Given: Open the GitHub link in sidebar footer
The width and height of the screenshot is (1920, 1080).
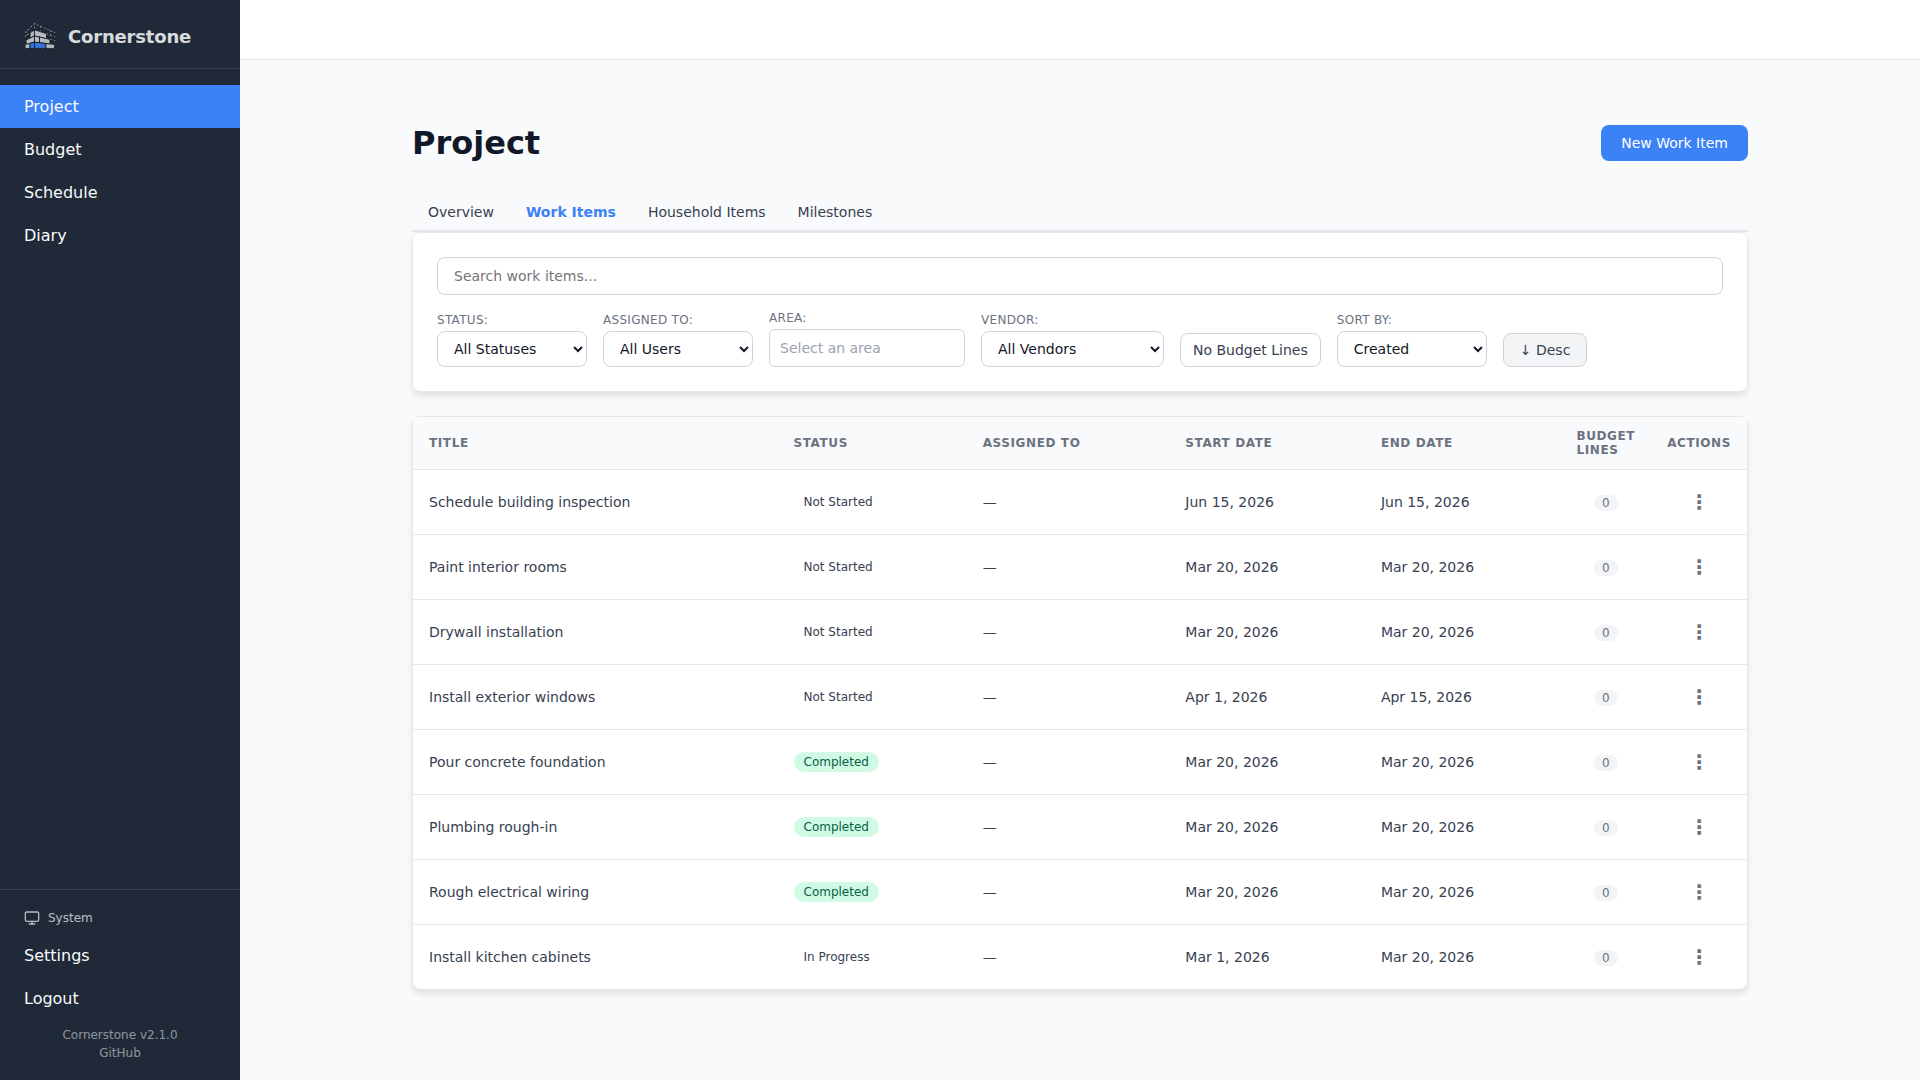Looking at the screenshot, I should point(119,1053).
